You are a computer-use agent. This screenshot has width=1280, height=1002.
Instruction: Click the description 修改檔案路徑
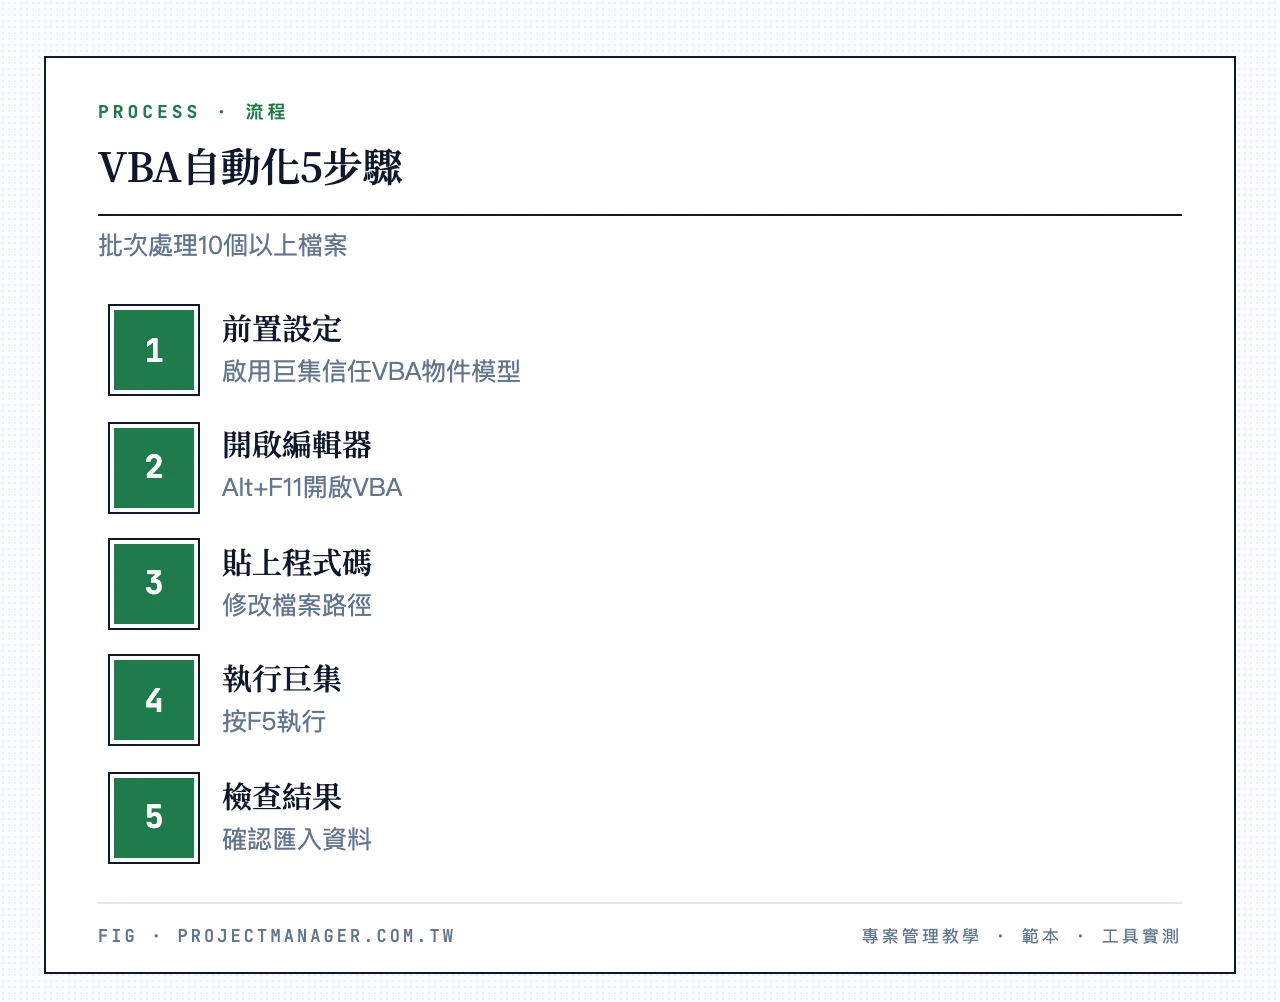[x=297, y=605]
